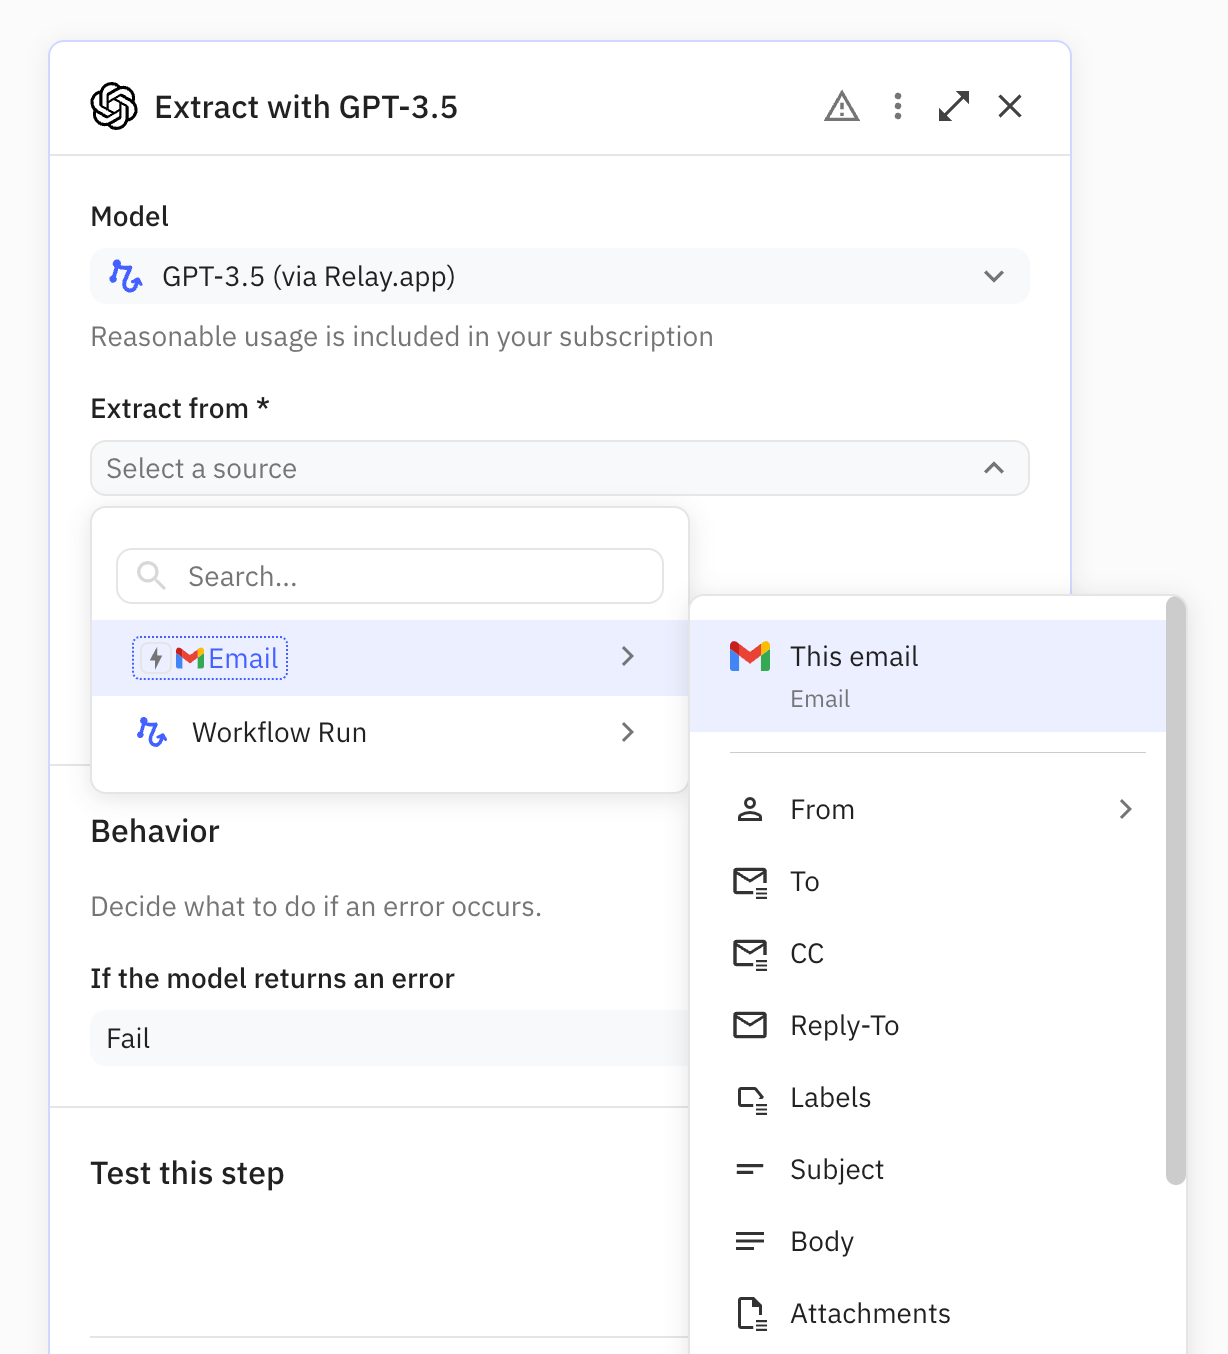Viewport: 1228px width, 1354px height.
Task: Select the Subject field option
Action: pos(928,1170)
